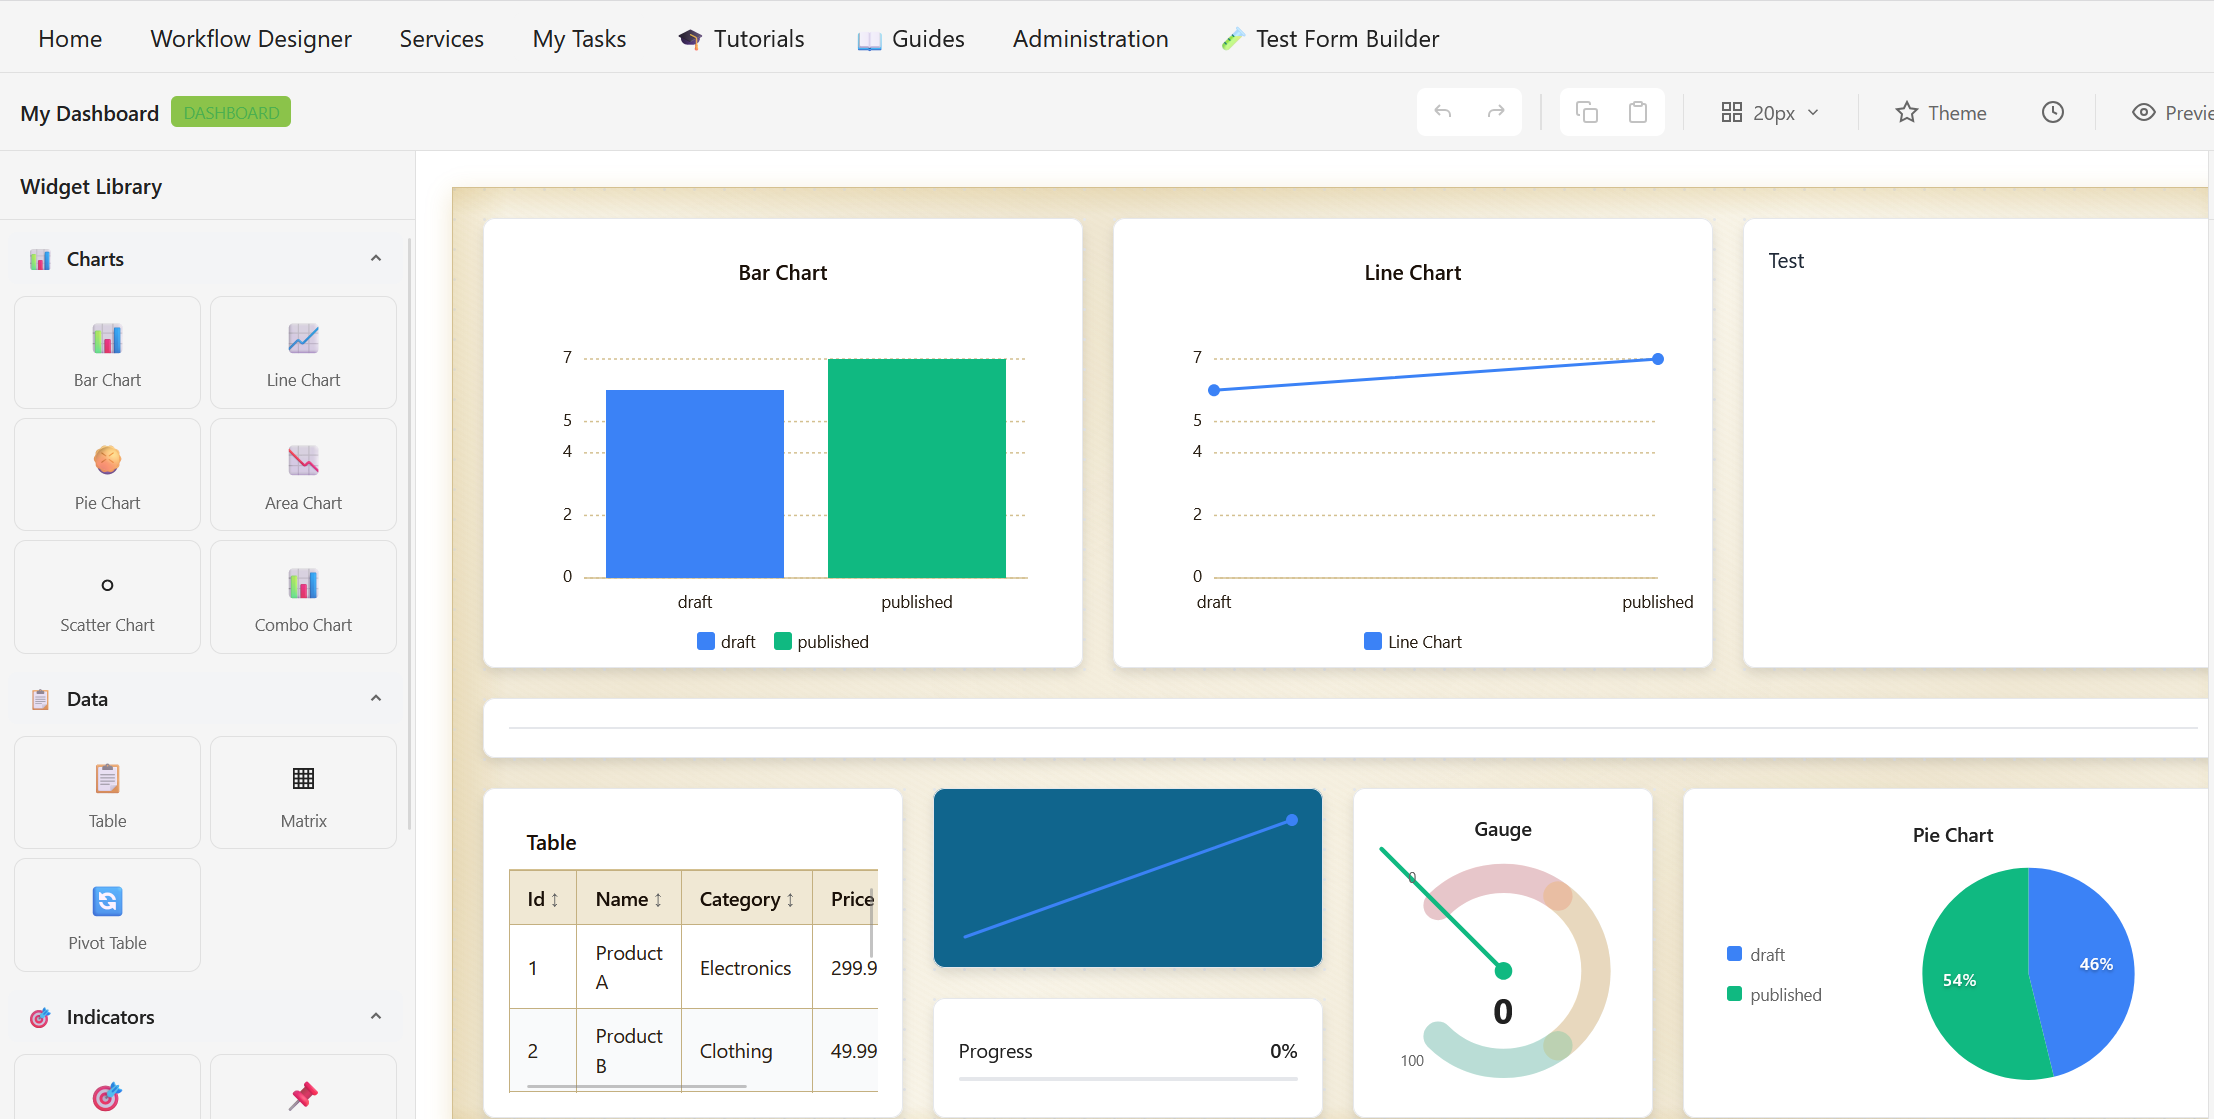
Task: Click the copy icon in toolbar
Action: pos(1587,112)
